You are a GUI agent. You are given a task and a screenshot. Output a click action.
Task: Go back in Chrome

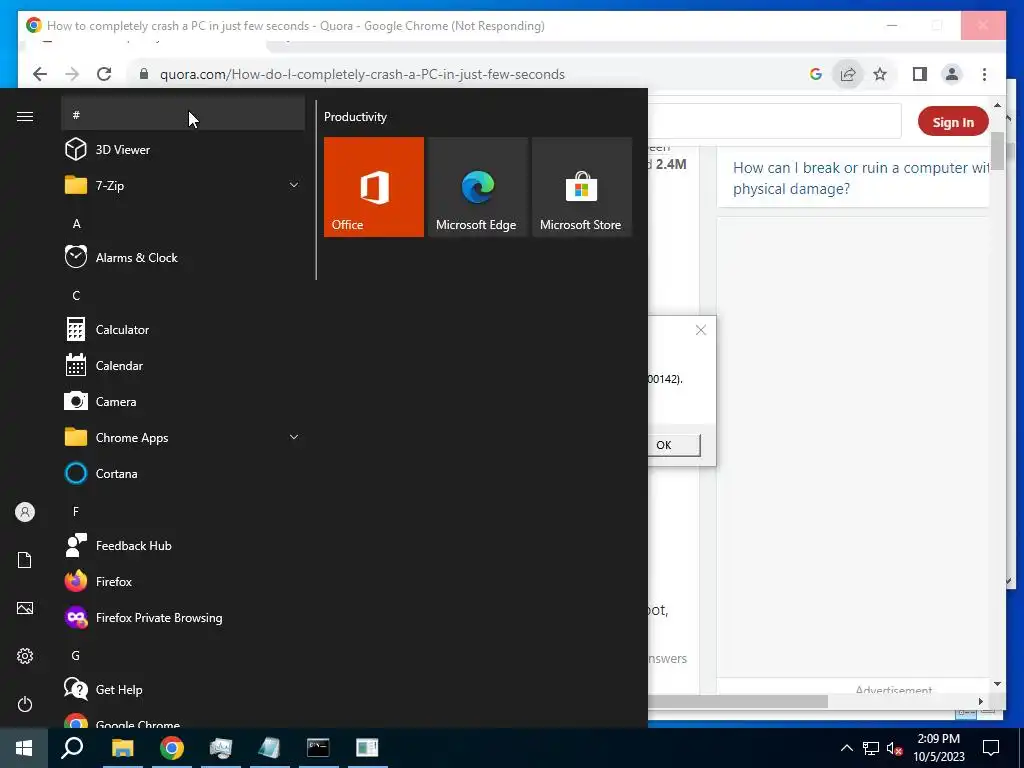[40, 74]
